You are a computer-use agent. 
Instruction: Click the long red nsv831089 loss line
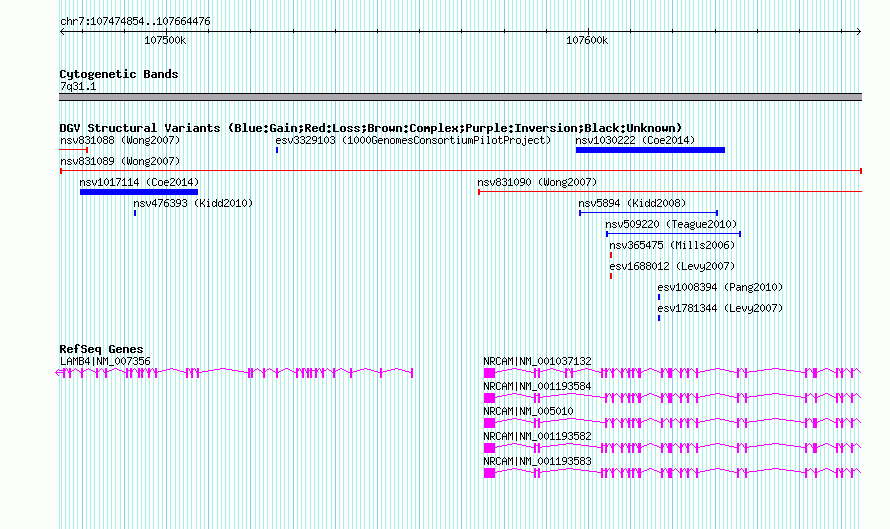pos(461,171)
